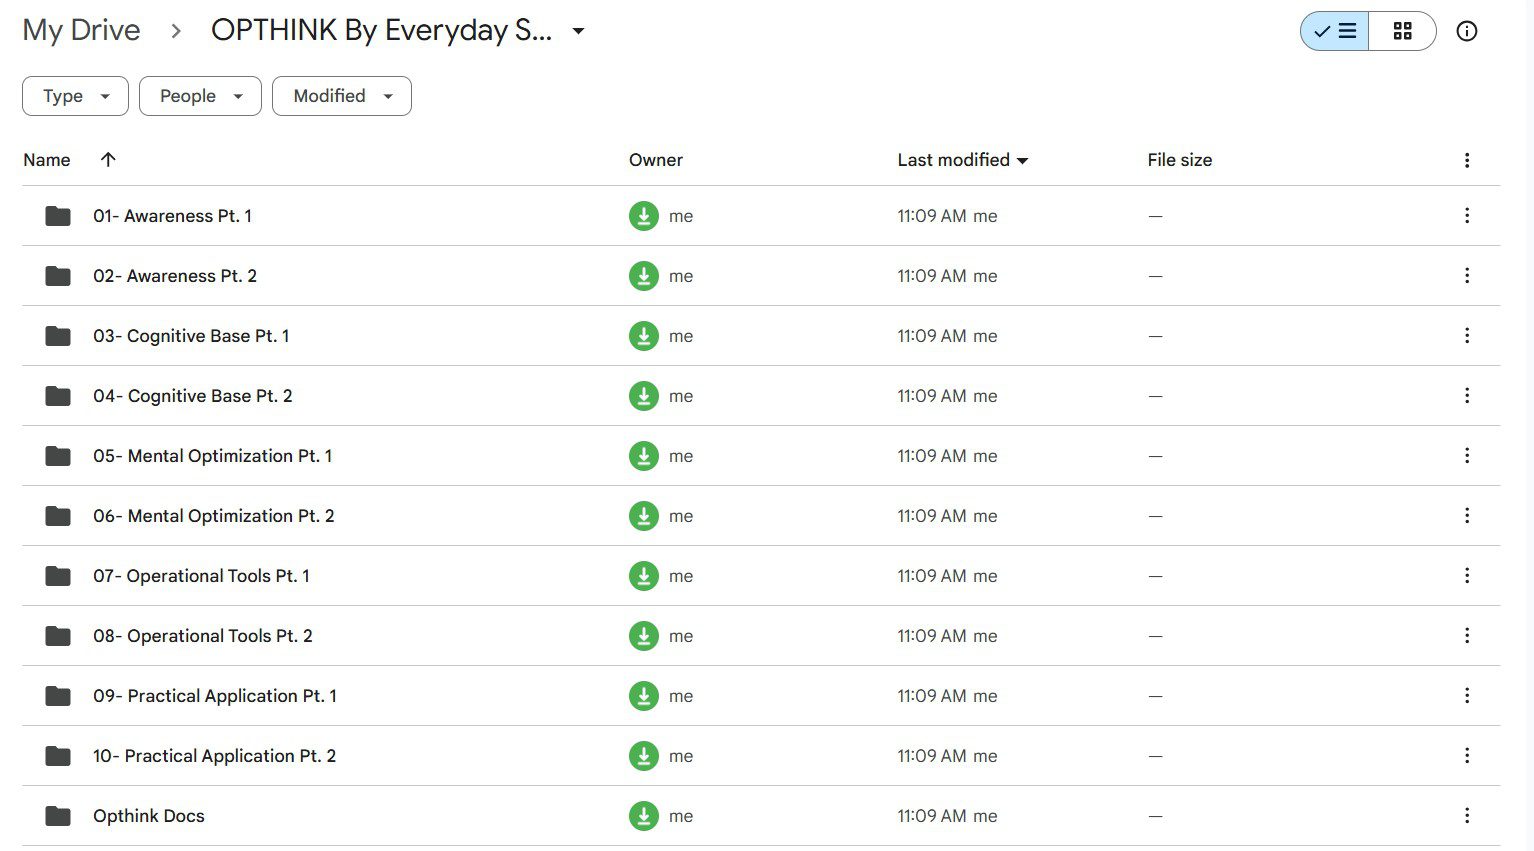Click the owner 'me' for 05- Mental Optimization Pt. 1
Screen dimensions: 1534x851
[681, 456]
